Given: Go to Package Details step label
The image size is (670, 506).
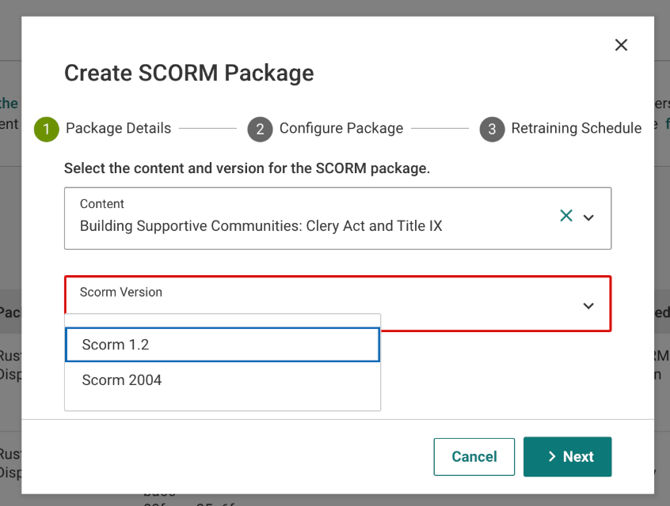Looking at the screenshot, I should tap(118, 128).
